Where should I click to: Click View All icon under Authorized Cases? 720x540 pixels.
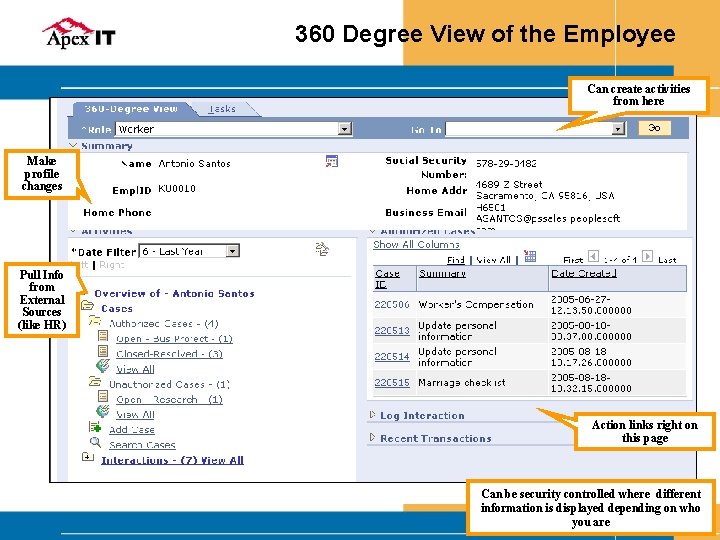(x=103, y=366)
